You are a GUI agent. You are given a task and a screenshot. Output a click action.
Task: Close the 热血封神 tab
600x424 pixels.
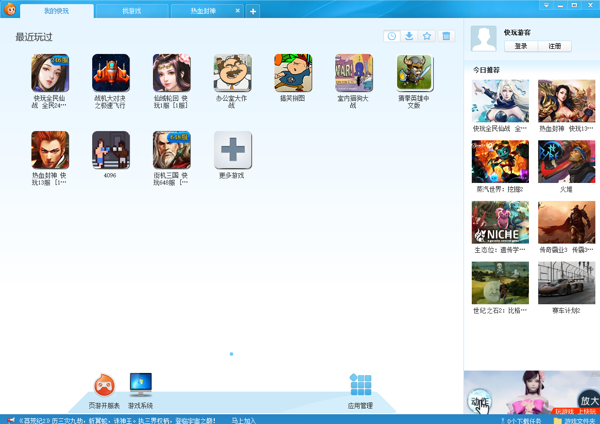pos(238,11)
